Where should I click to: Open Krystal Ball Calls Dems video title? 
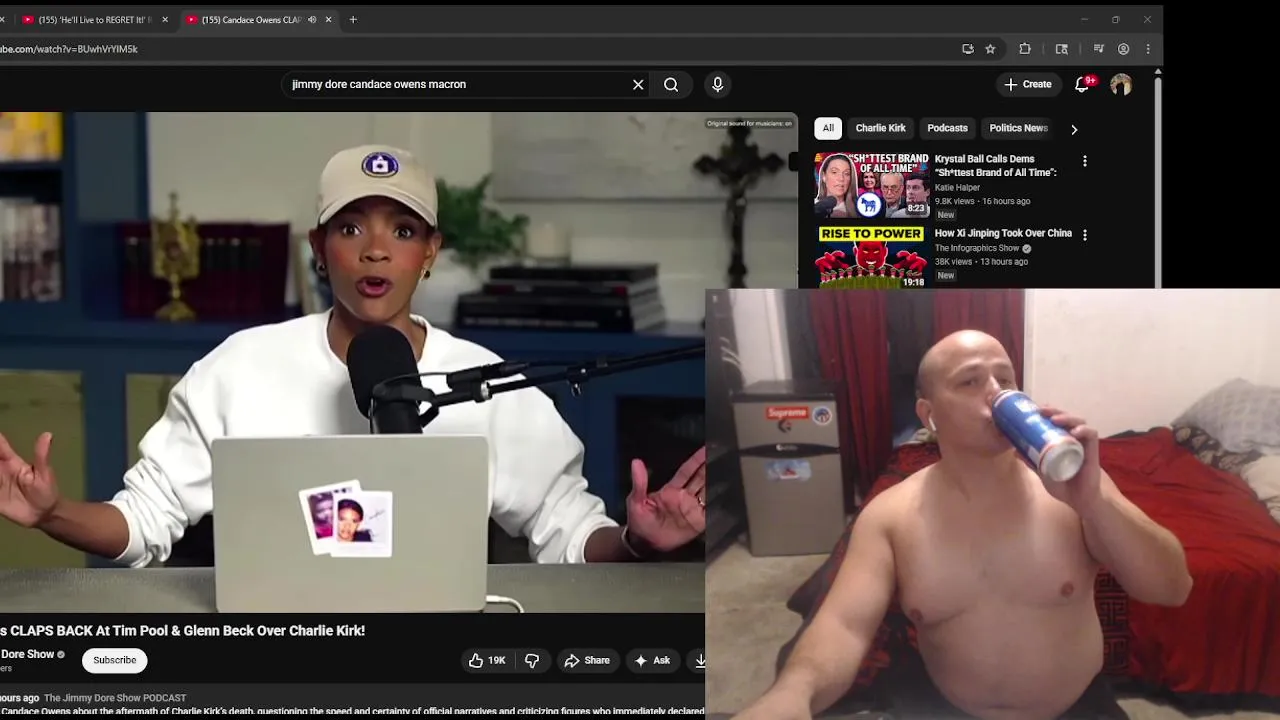click(995, 166)
